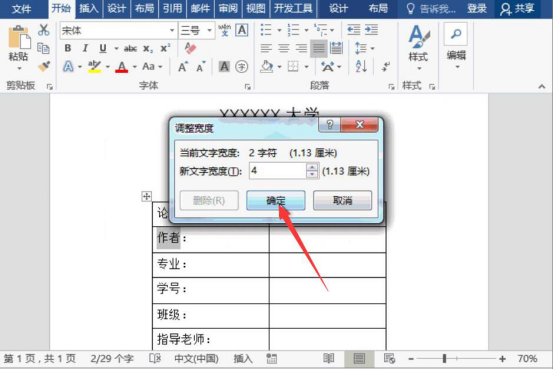554x370 pixels.
Task: Toggle Italic formatting
Action: 85,48
